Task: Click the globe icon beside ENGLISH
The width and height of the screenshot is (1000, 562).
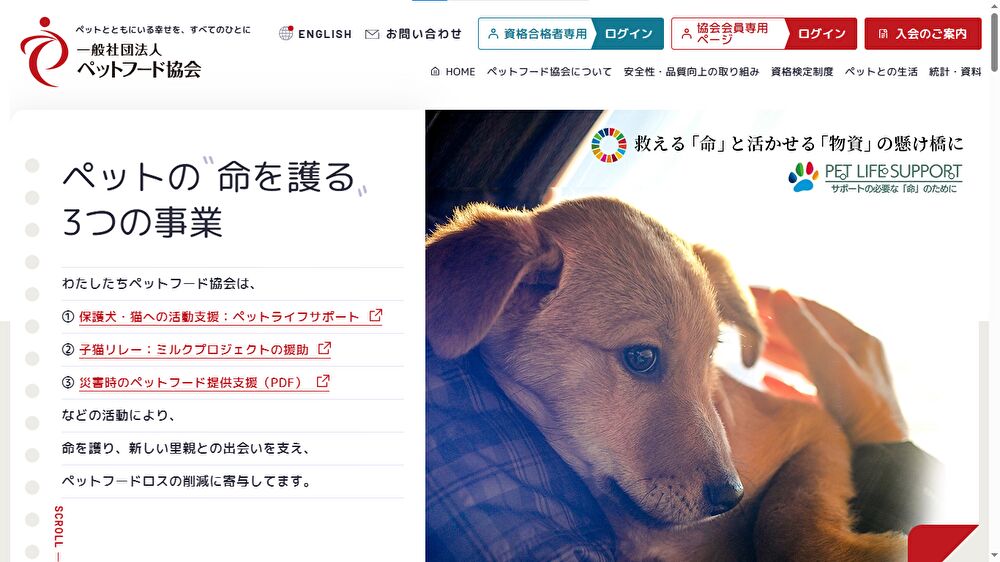Action: 286,33
